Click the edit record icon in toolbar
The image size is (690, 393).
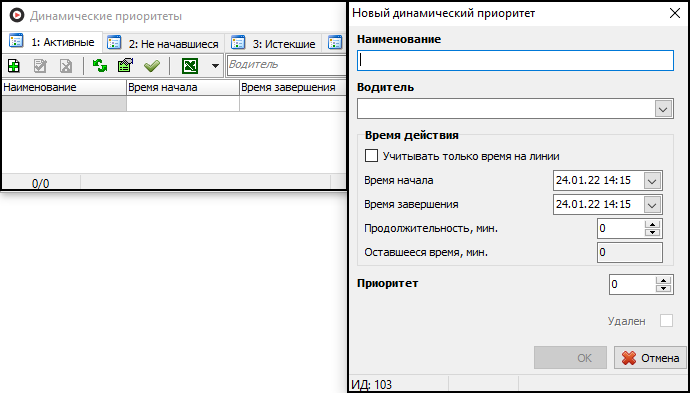[x=40, y=66]
